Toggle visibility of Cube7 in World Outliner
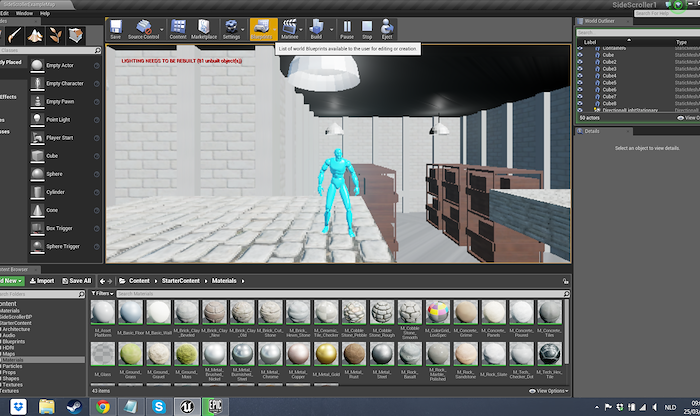 (580, 96)
